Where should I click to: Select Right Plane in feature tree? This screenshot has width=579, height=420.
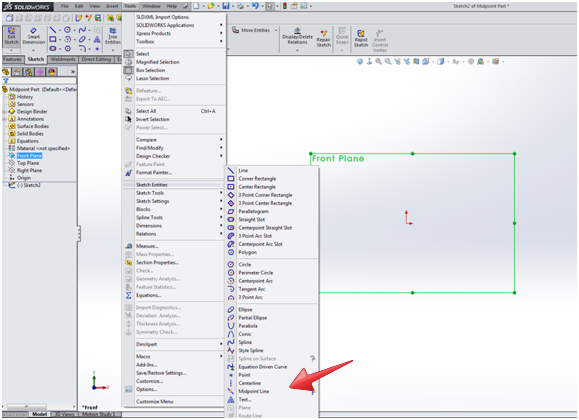point(29,170)
